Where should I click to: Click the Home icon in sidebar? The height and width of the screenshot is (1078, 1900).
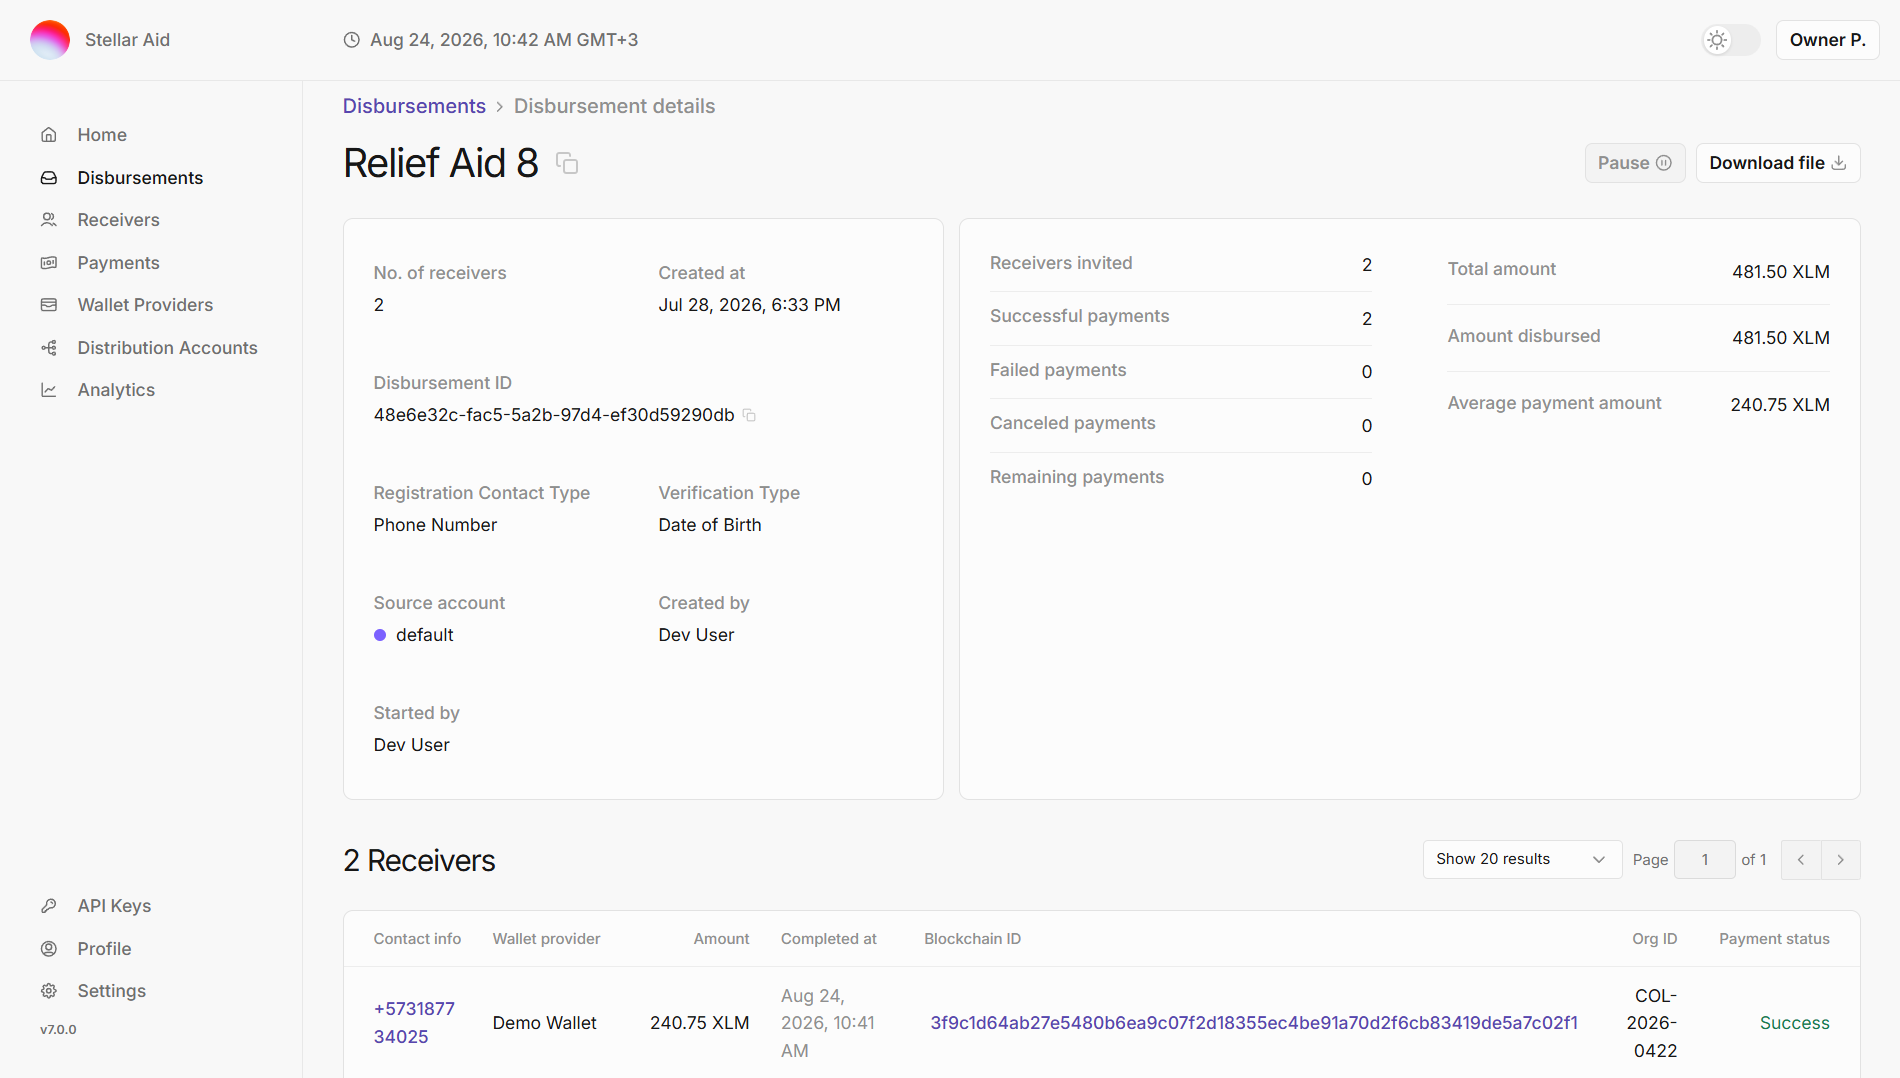click(48, 135)
